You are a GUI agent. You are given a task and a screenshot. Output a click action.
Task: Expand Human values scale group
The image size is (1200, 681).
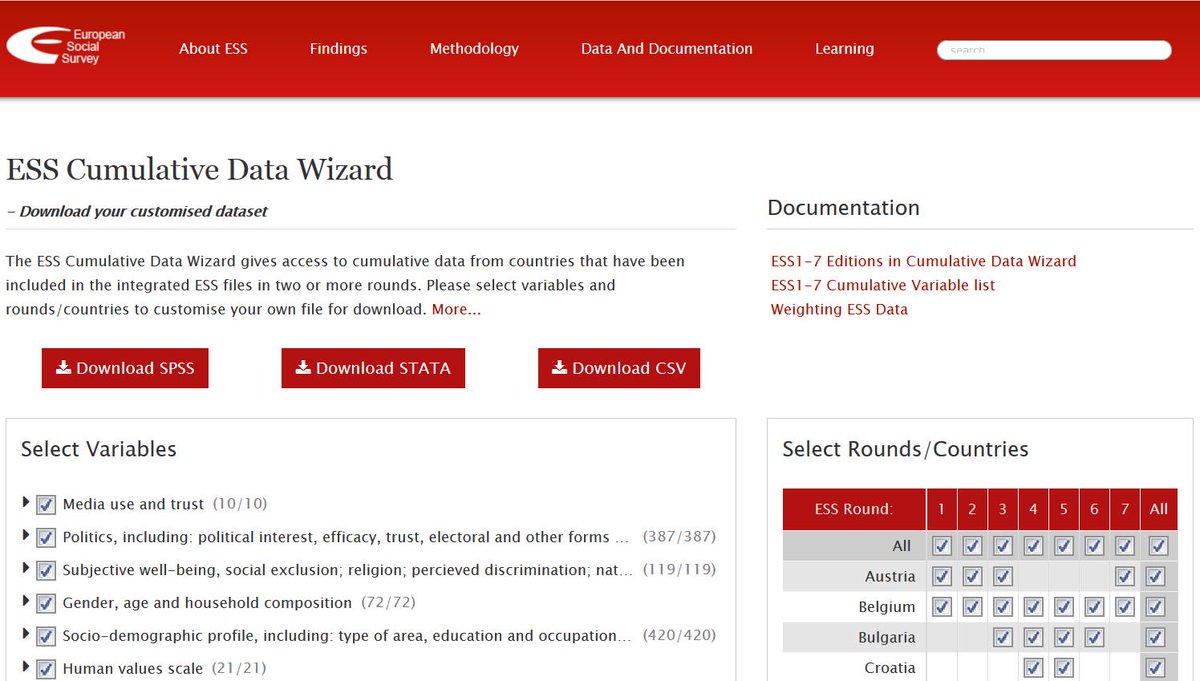click(x=26, y=667)
